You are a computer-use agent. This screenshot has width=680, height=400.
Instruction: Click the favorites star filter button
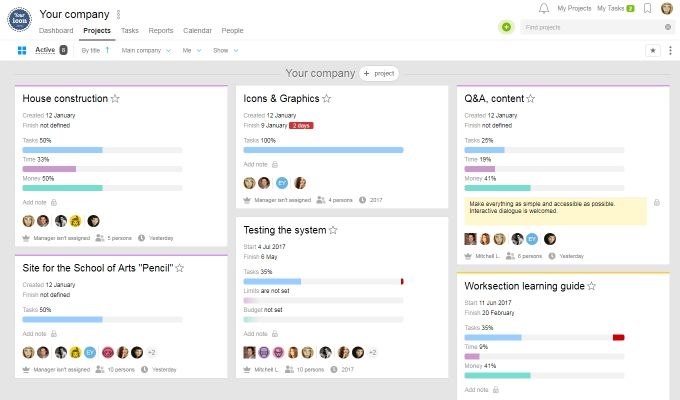(653, 50)
